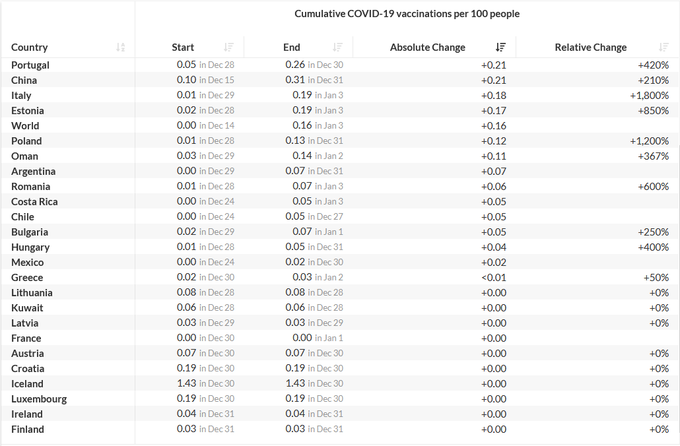Select the Lithuania row name

[x=32, y=293]
